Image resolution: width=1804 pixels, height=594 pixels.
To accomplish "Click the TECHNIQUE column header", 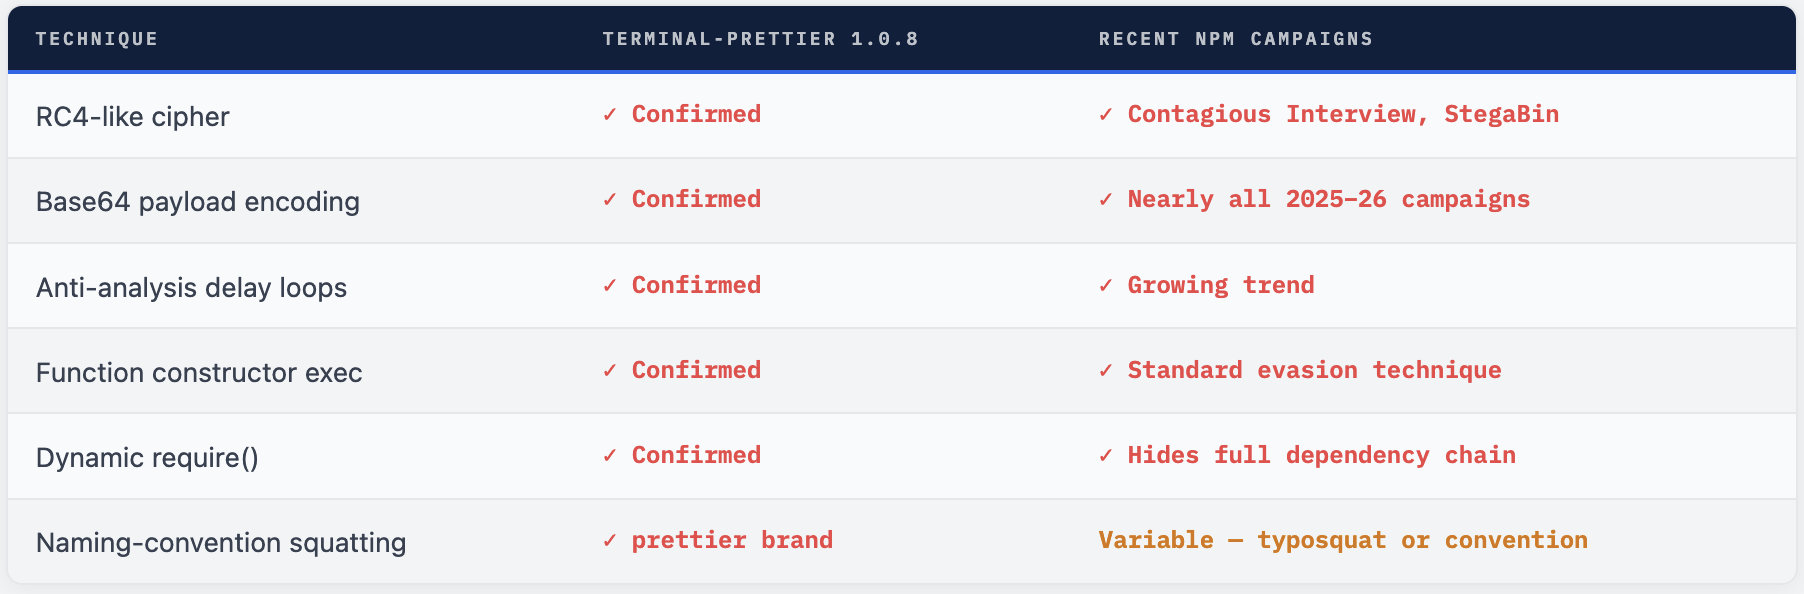I will 97,39.
